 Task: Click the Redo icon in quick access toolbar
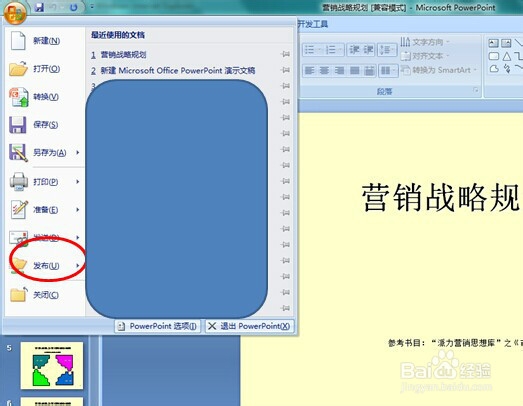pos(73,7)
